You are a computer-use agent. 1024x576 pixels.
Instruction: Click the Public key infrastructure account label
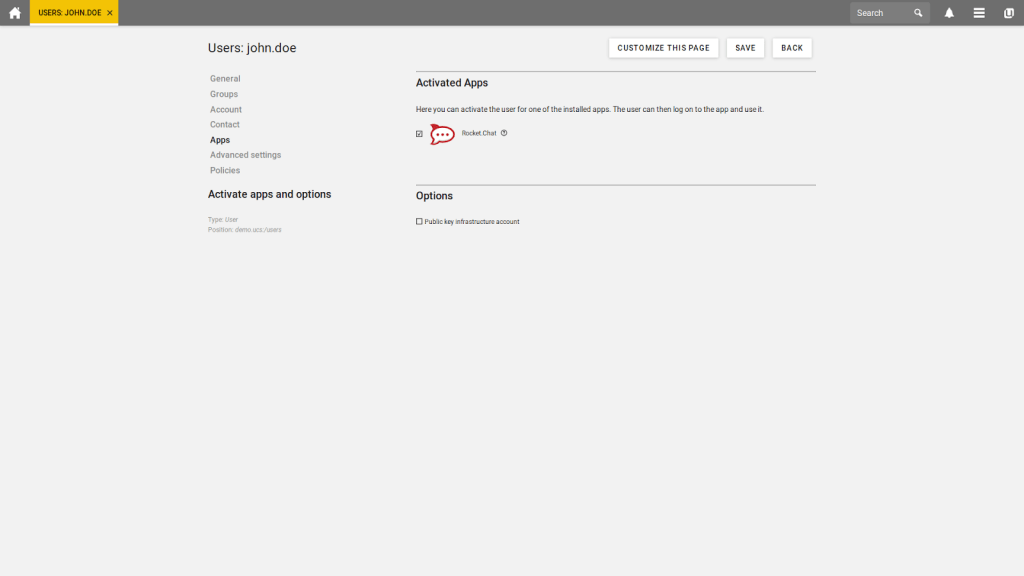point(472,222)
